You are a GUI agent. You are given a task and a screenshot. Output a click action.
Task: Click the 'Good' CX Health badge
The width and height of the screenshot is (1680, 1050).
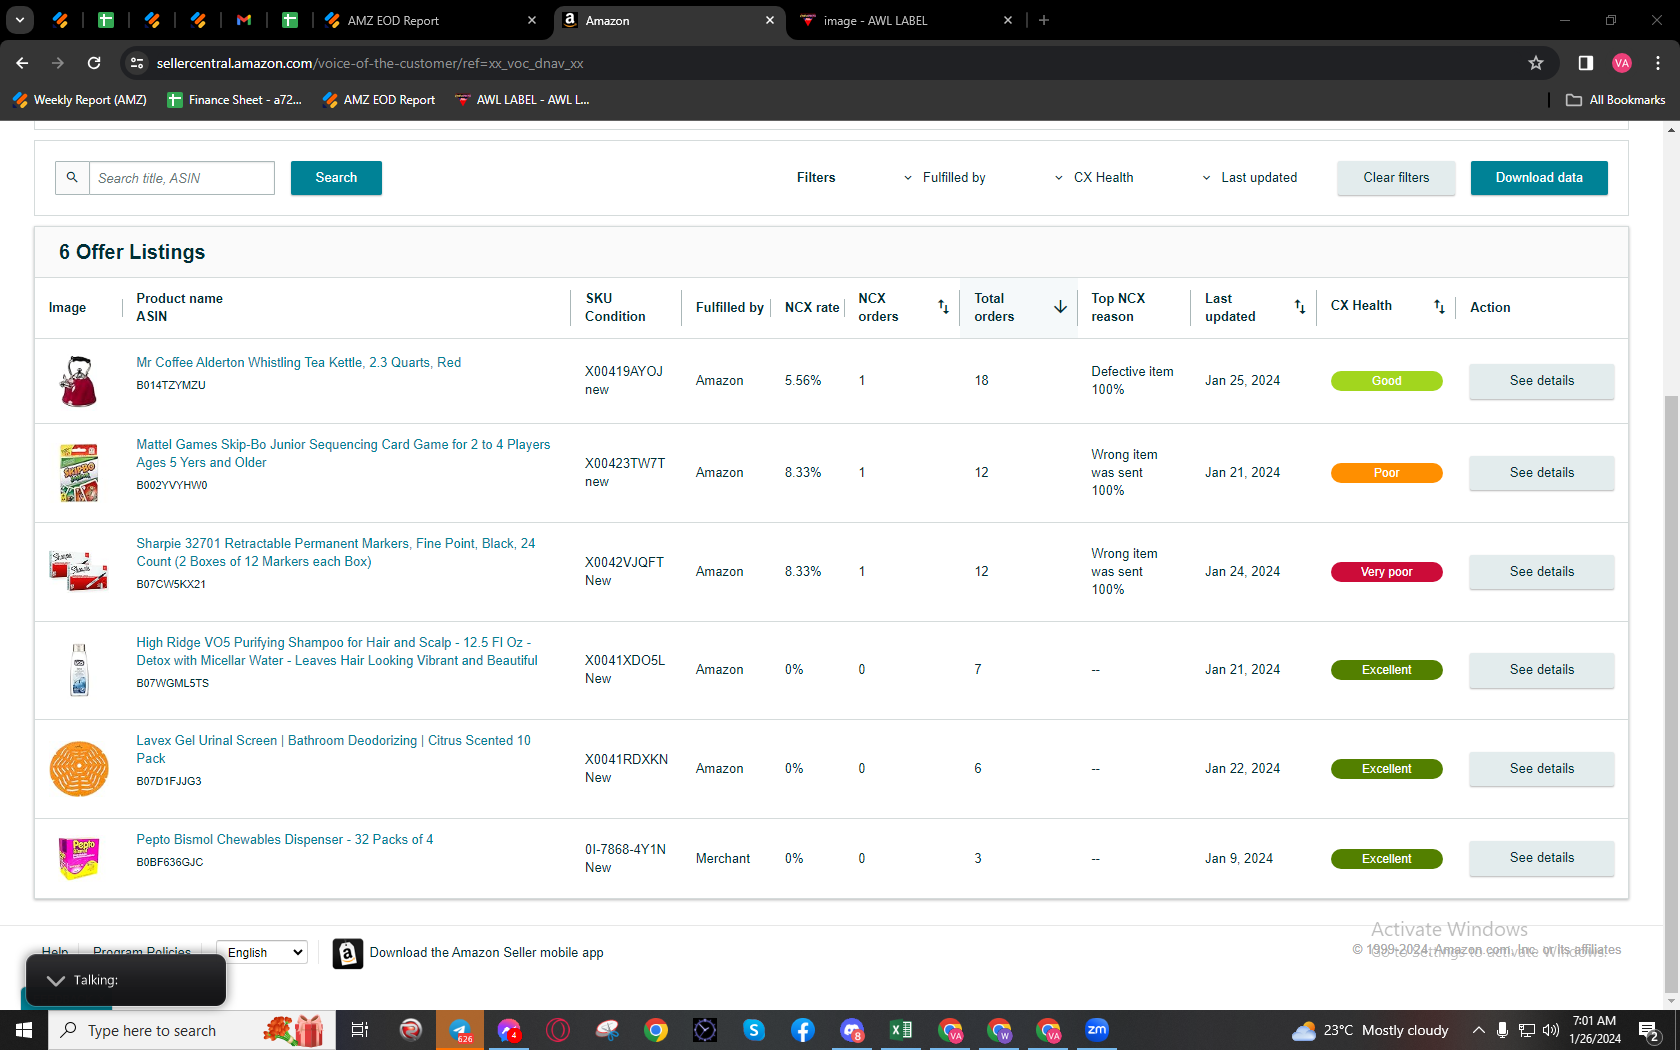(x=1386, y=381)
